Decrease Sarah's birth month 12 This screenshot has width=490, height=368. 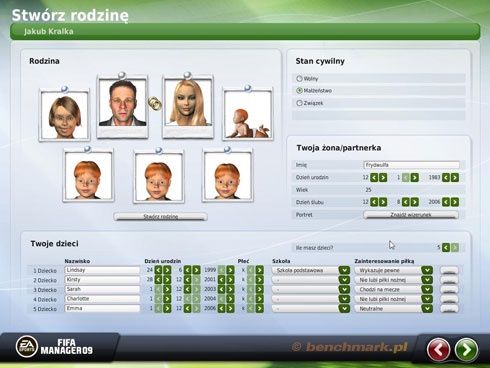pos(187,289)
